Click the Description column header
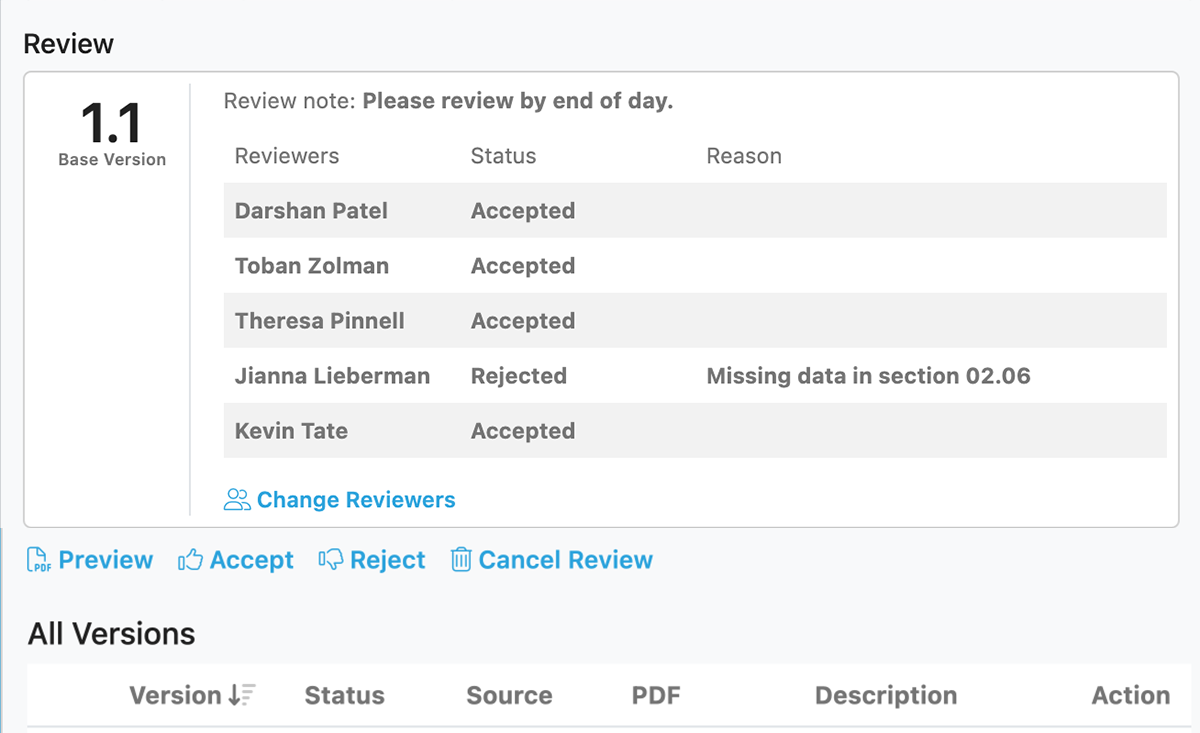The height and width of the screenshot is (733, 1200). coord(885,695)
